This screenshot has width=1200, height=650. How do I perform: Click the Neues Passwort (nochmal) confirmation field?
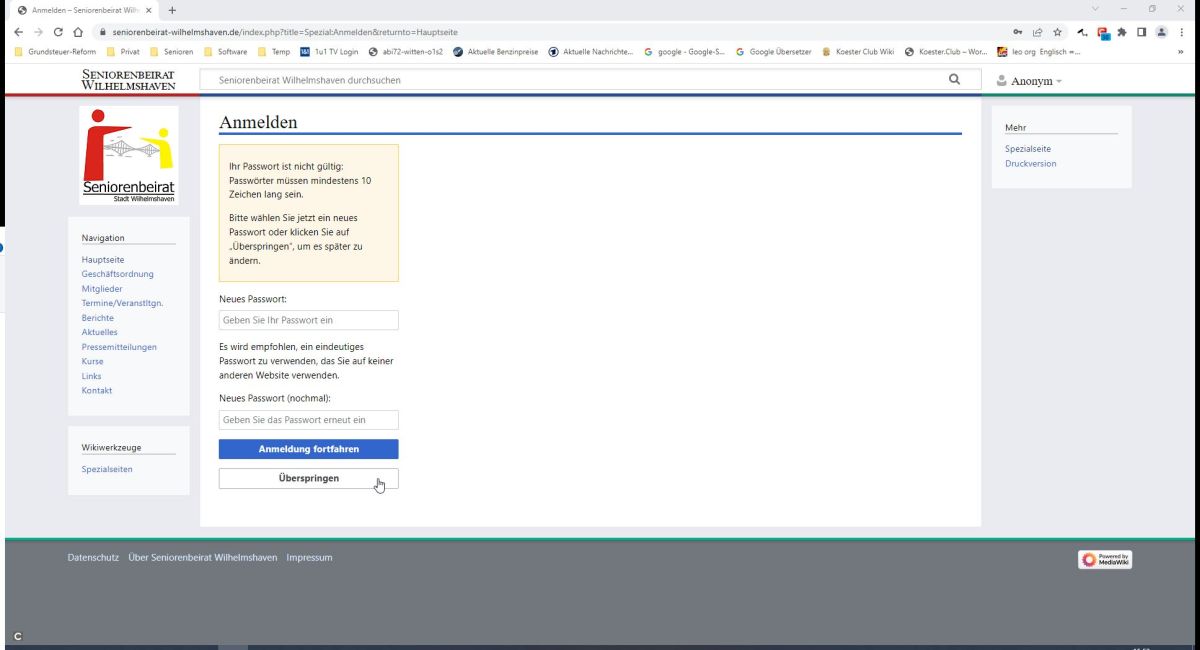308,420
